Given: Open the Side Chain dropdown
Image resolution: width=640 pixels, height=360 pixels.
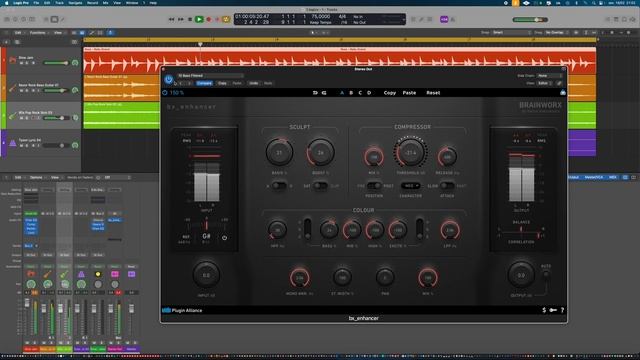Looking at the screenshot, I should (x=550, y=76).
